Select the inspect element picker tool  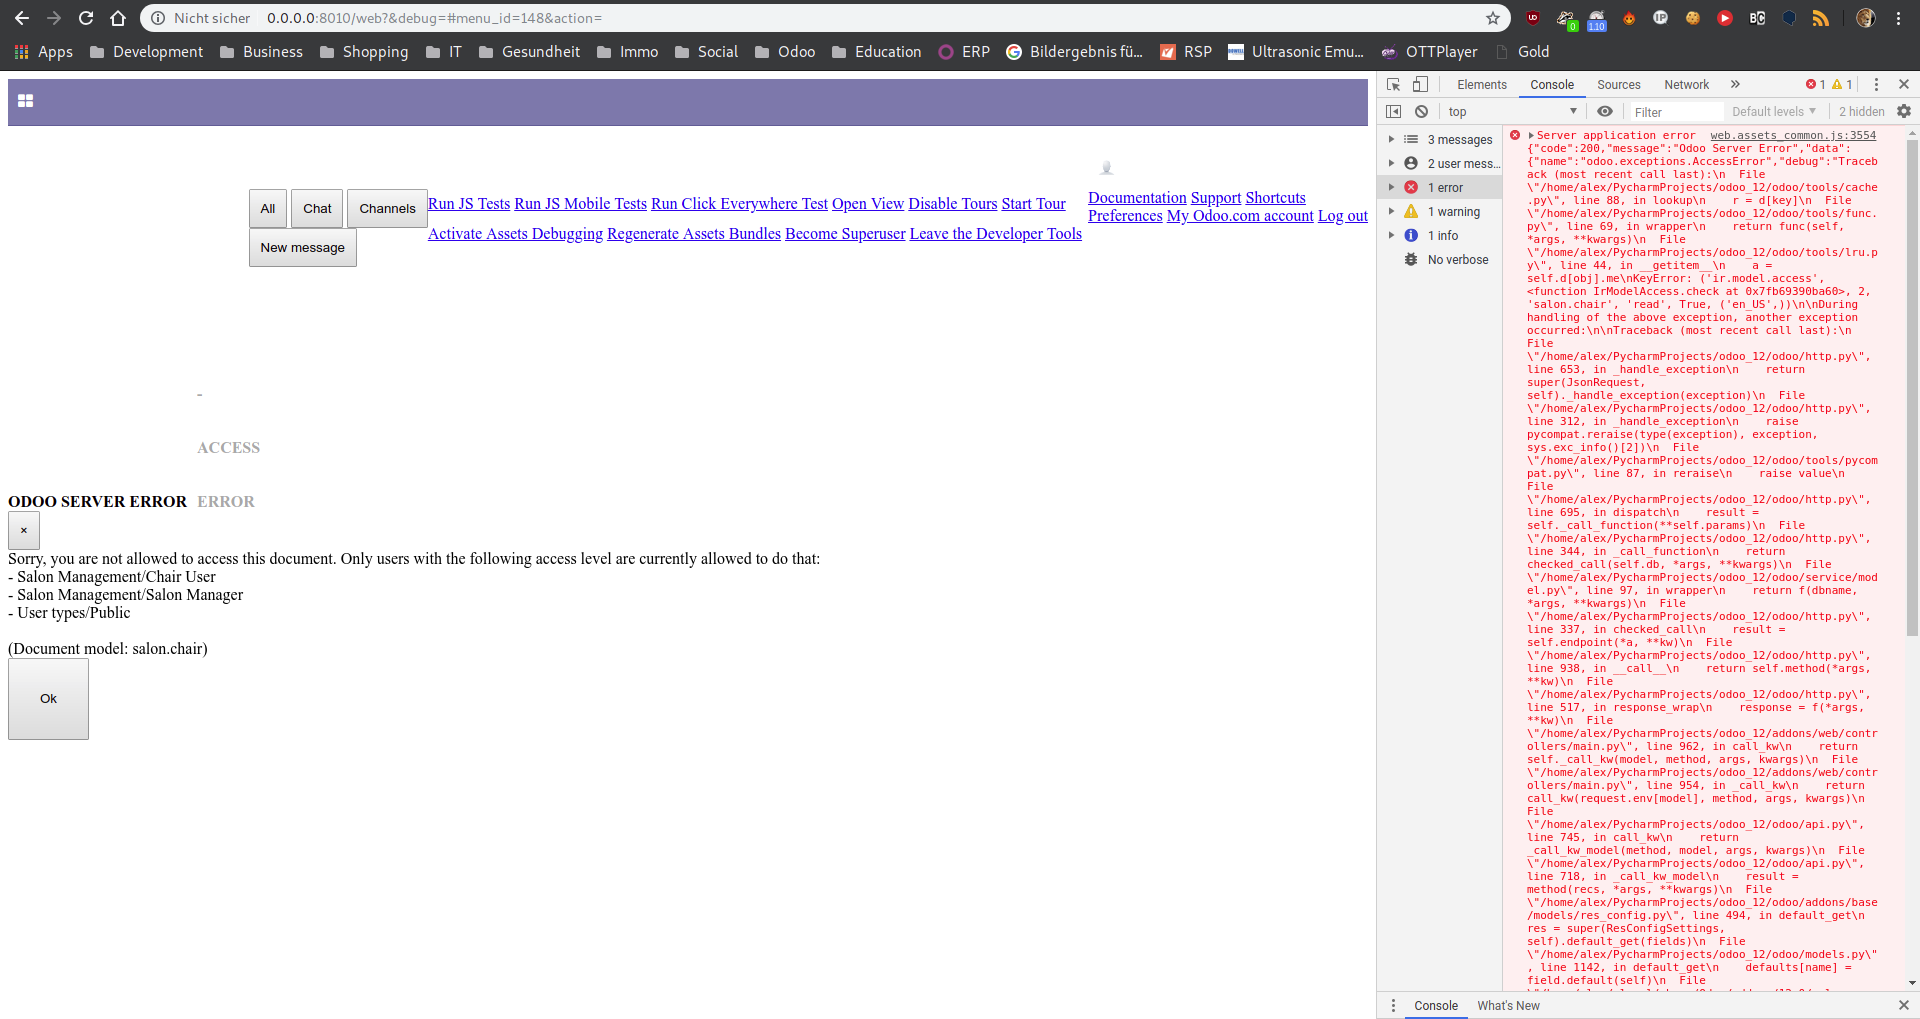(x=1392, y=85)
